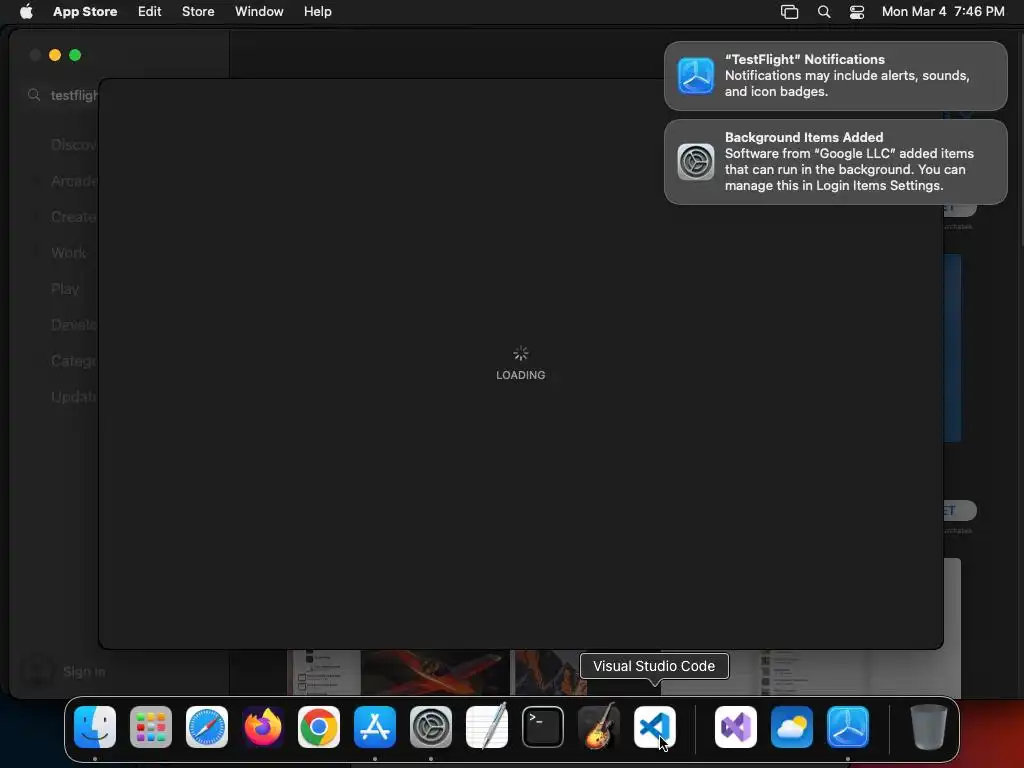Viewport: 1024px width, 768px height.
Task: Open the Background Items Added notification
Action: 836,162
